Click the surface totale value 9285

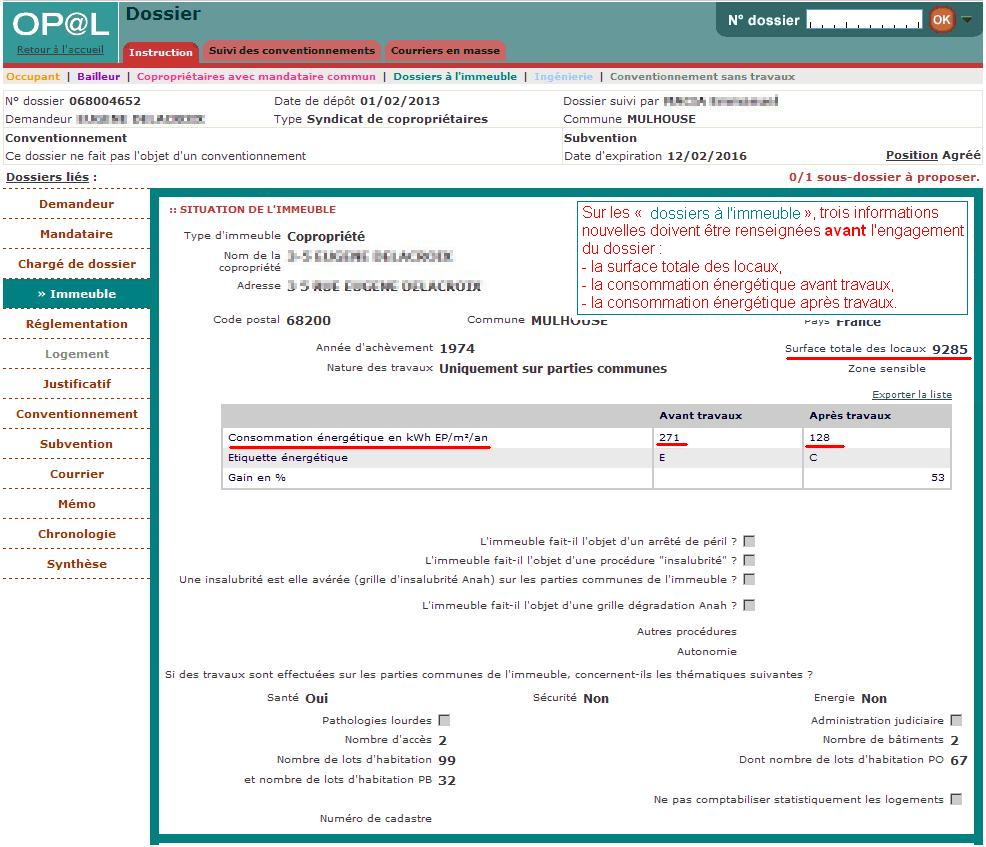(x=950, y=350)
